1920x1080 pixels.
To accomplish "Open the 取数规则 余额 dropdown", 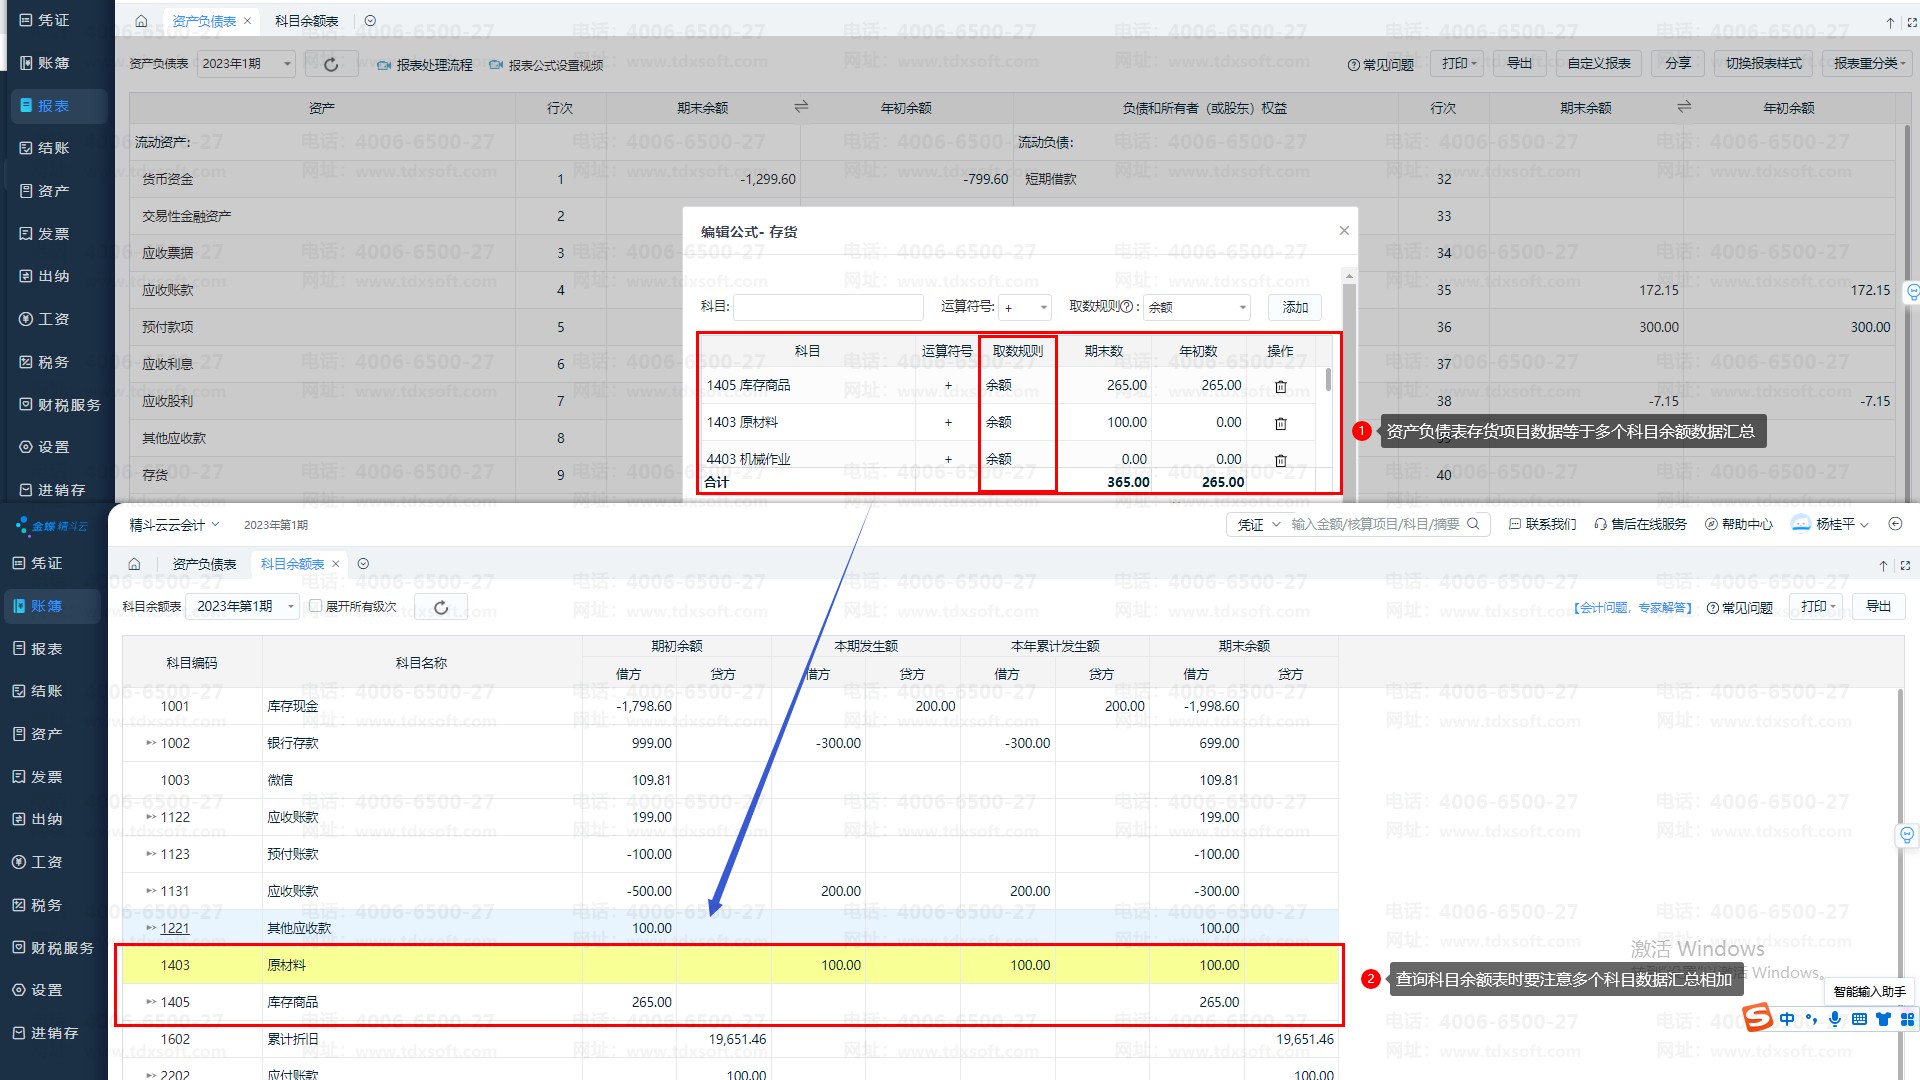I will pos(1197,308).
